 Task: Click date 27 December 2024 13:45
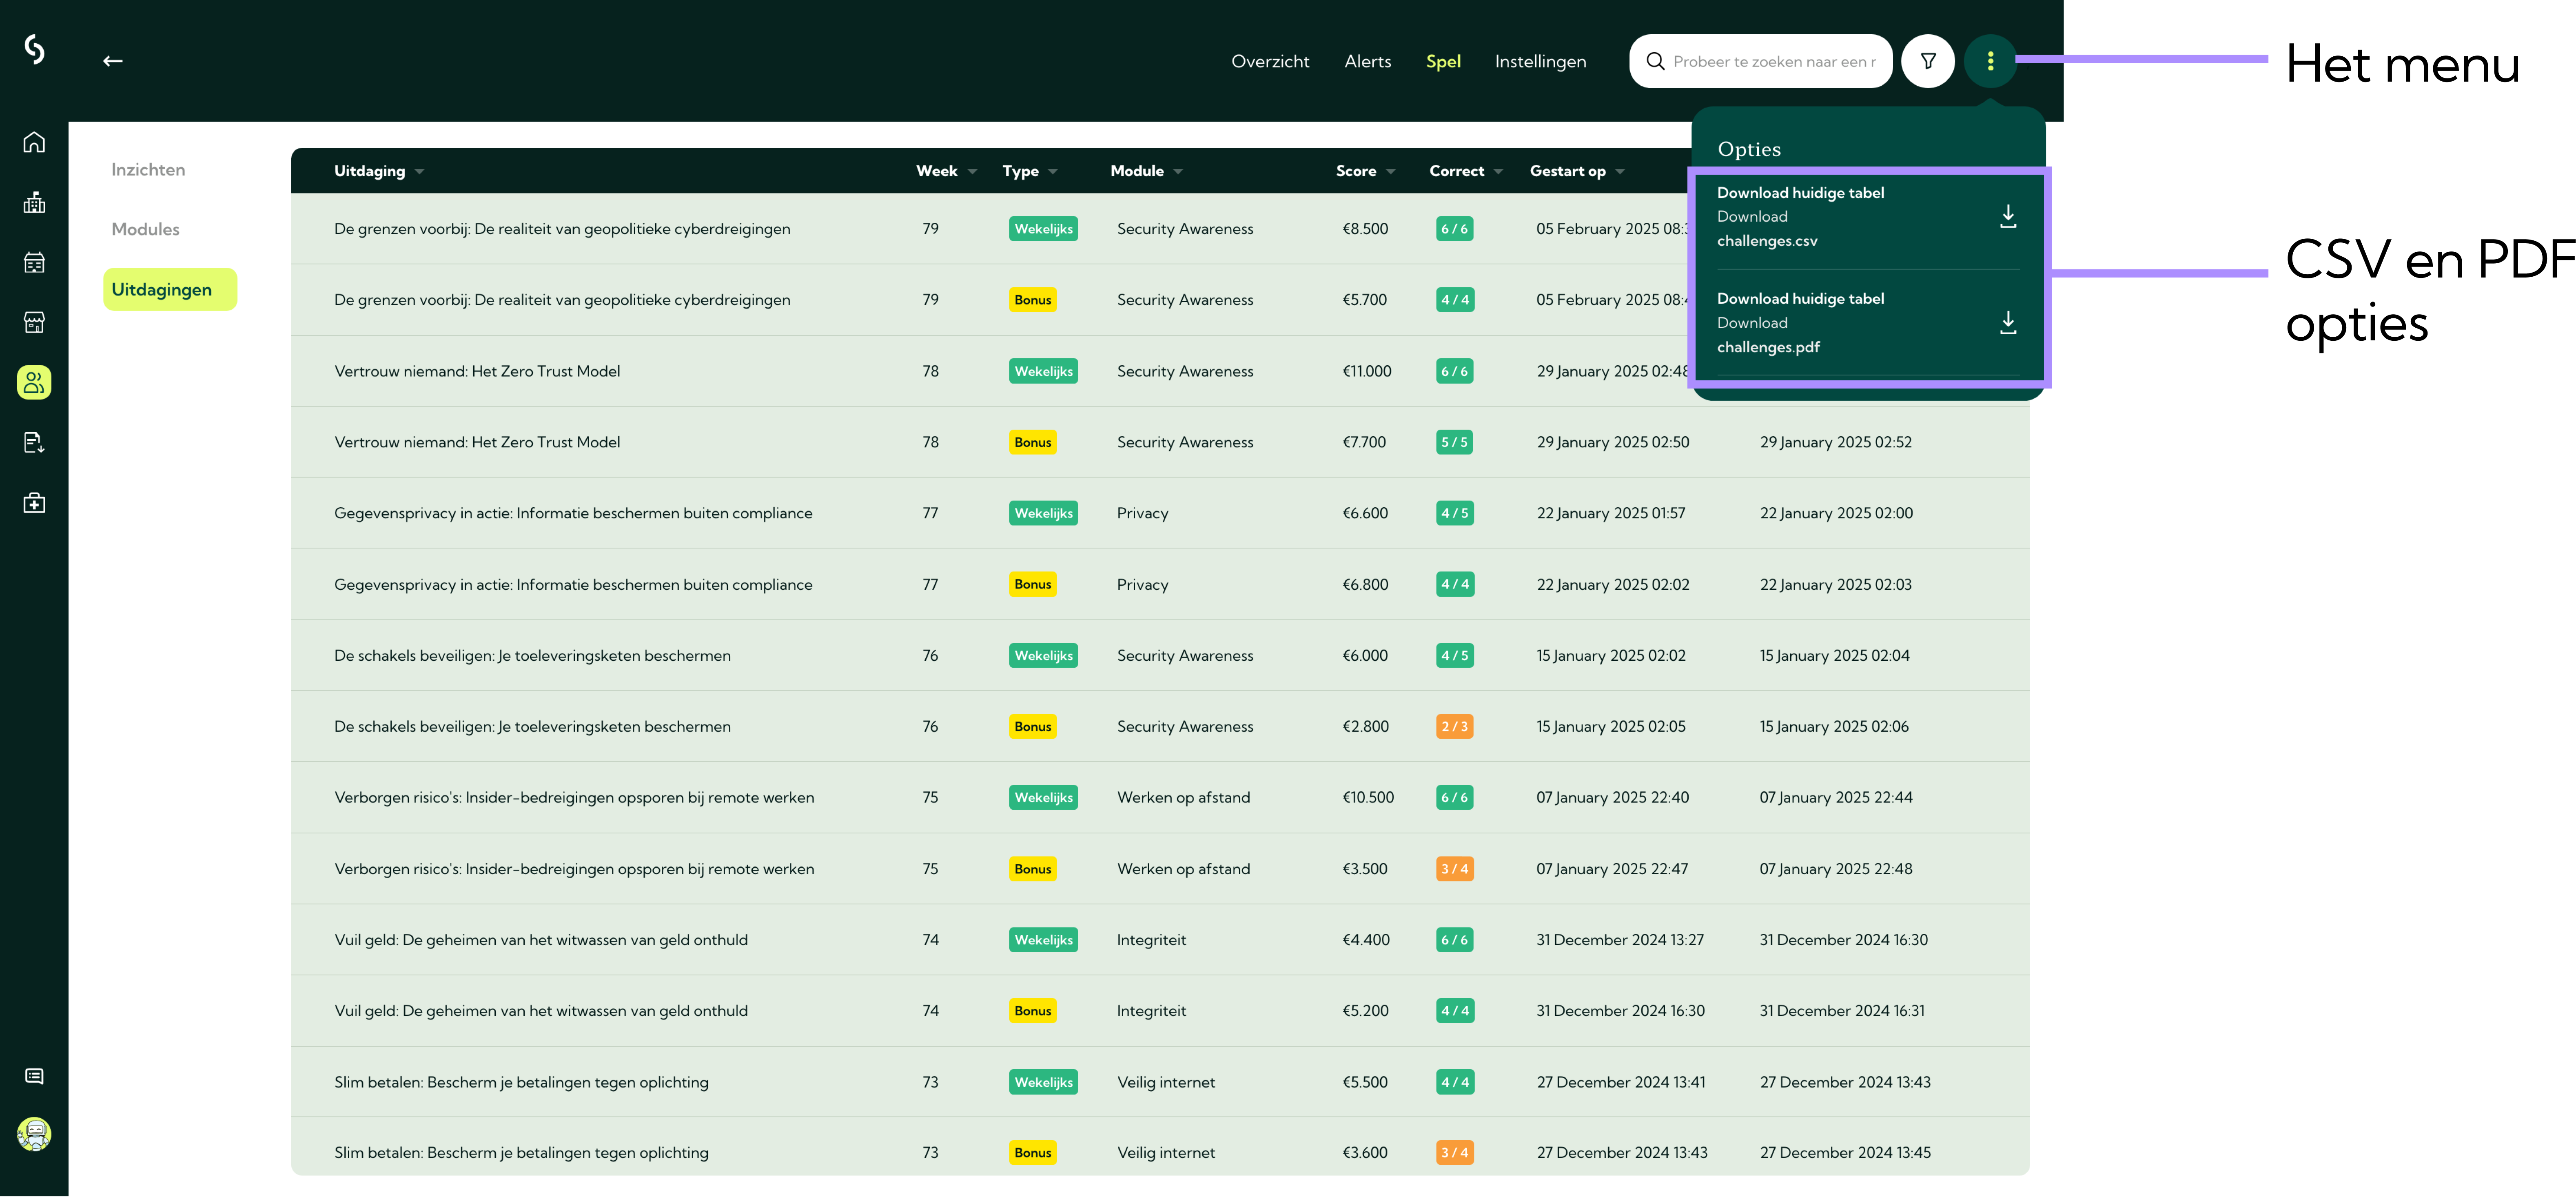(x=1845, y=1153)
